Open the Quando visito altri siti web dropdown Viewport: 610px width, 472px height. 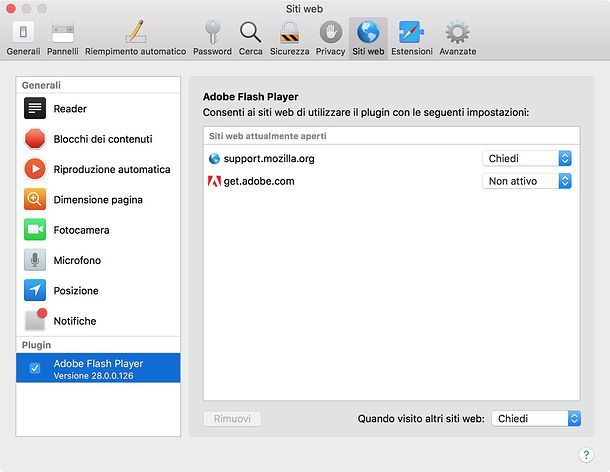(536, 419)
